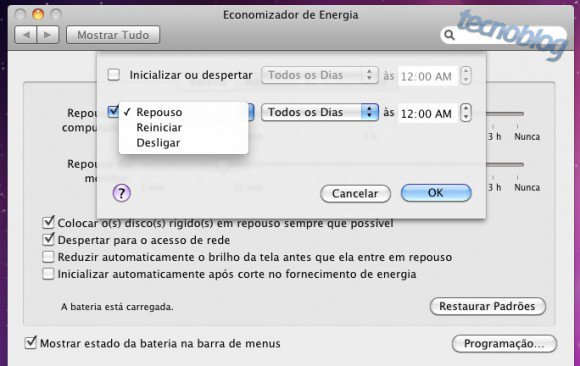Enable Inicializar automaticamente após corte de energia
The height and width of the screenshot is (366, 580).
(48, 274)
